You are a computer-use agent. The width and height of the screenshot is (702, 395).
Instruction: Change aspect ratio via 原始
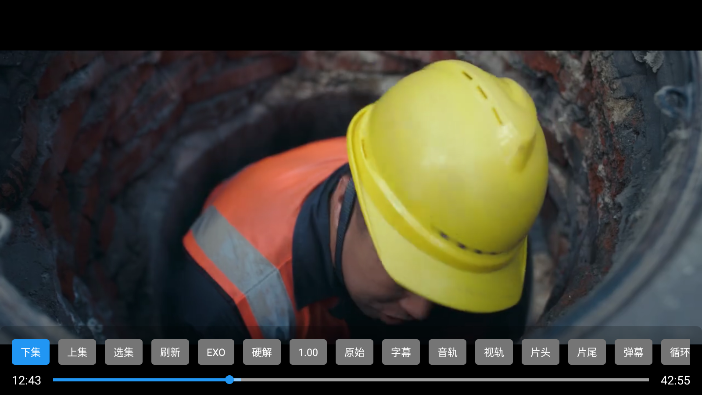354,352
